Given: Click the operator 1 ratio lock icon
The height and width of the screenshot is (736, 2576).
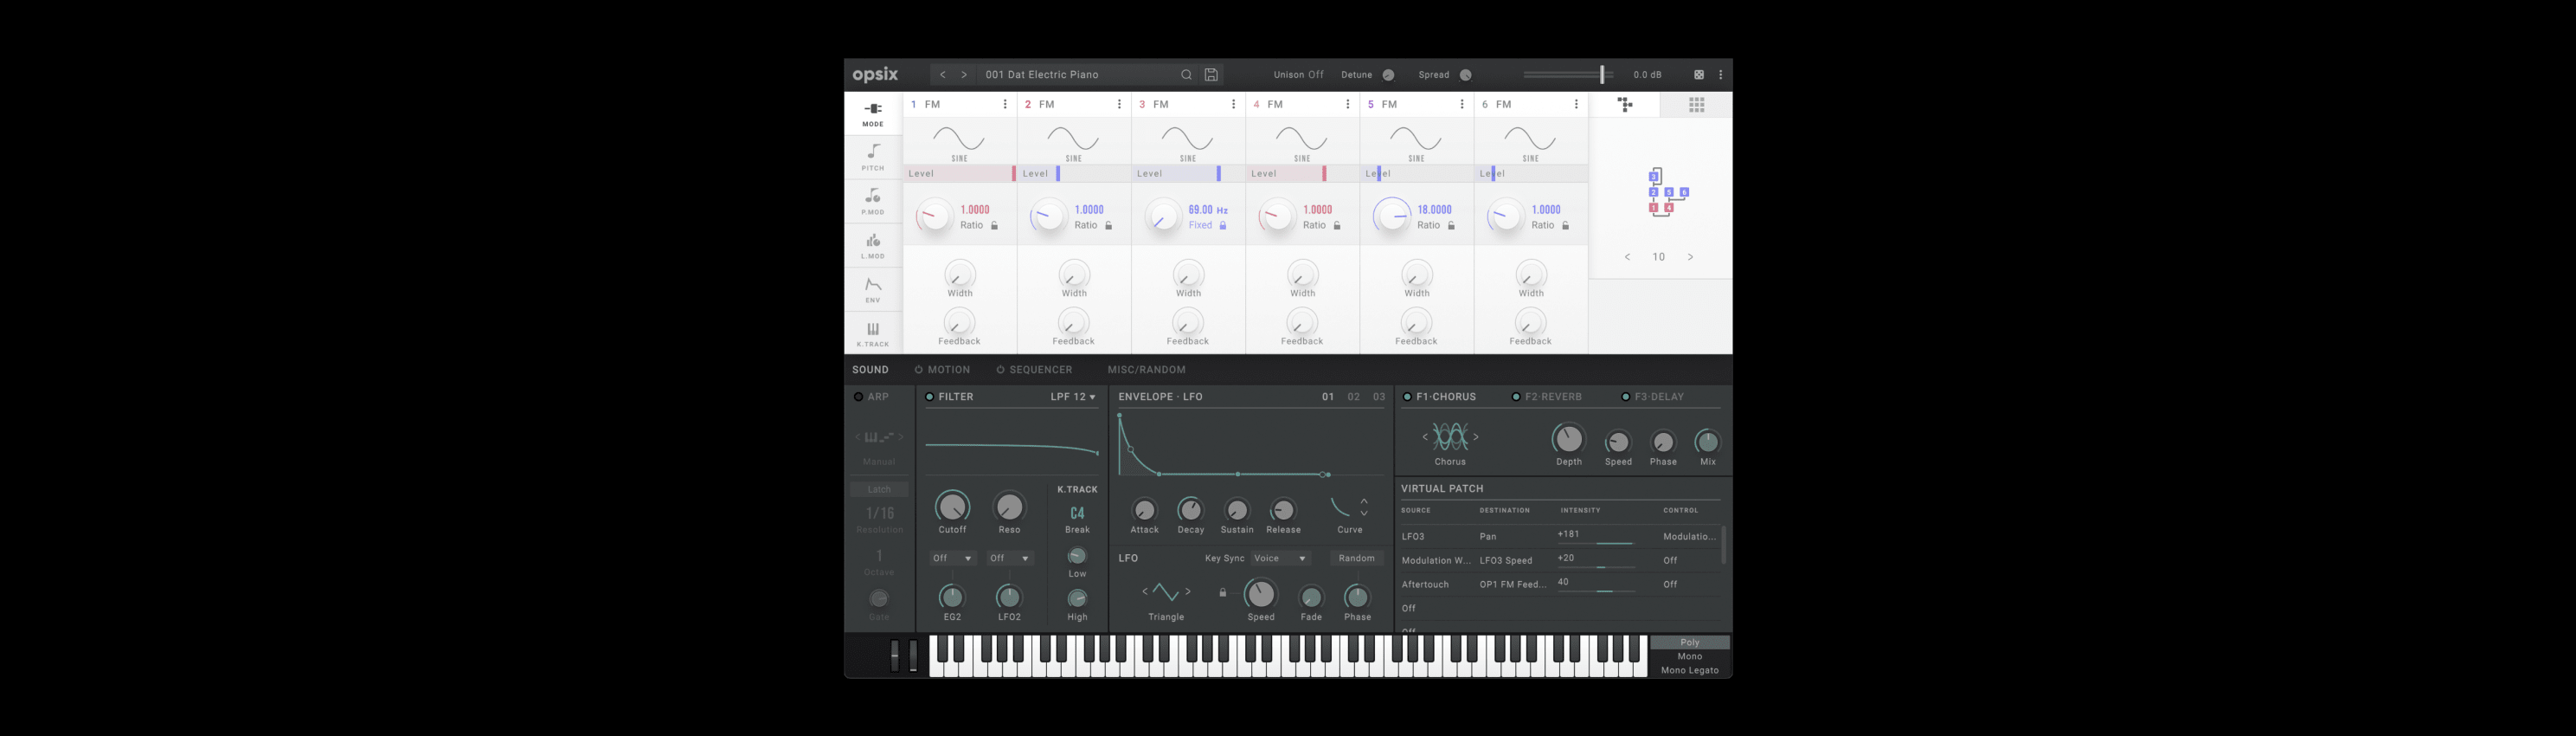Looking at the screenshot, I should point(994,226).
